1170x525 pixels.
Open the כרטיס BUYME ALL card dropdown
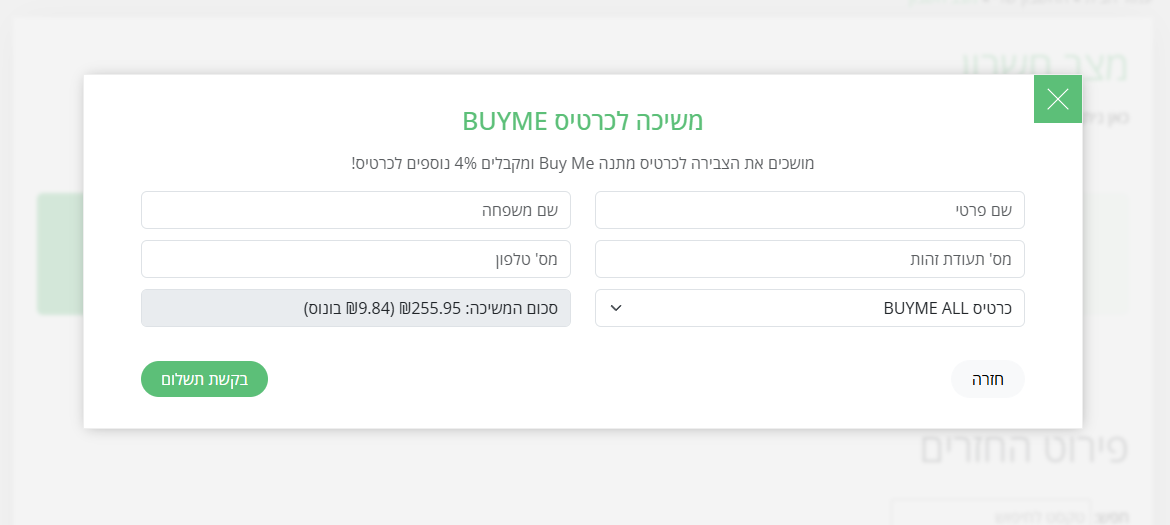pos(809,308)
